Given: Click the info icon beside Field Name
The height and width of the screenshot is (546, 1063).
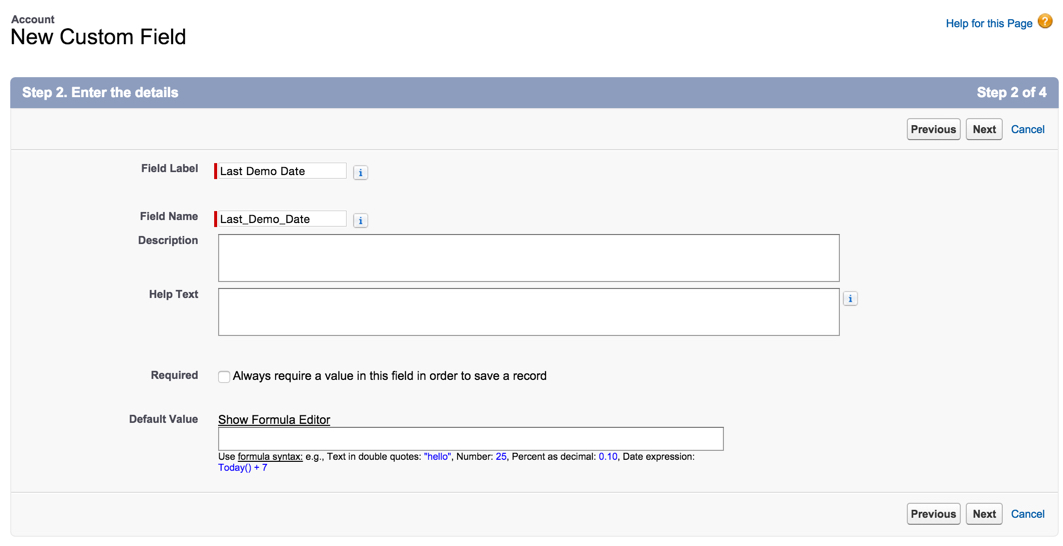Looking at the screenshot, I should (x=361, y=221).
